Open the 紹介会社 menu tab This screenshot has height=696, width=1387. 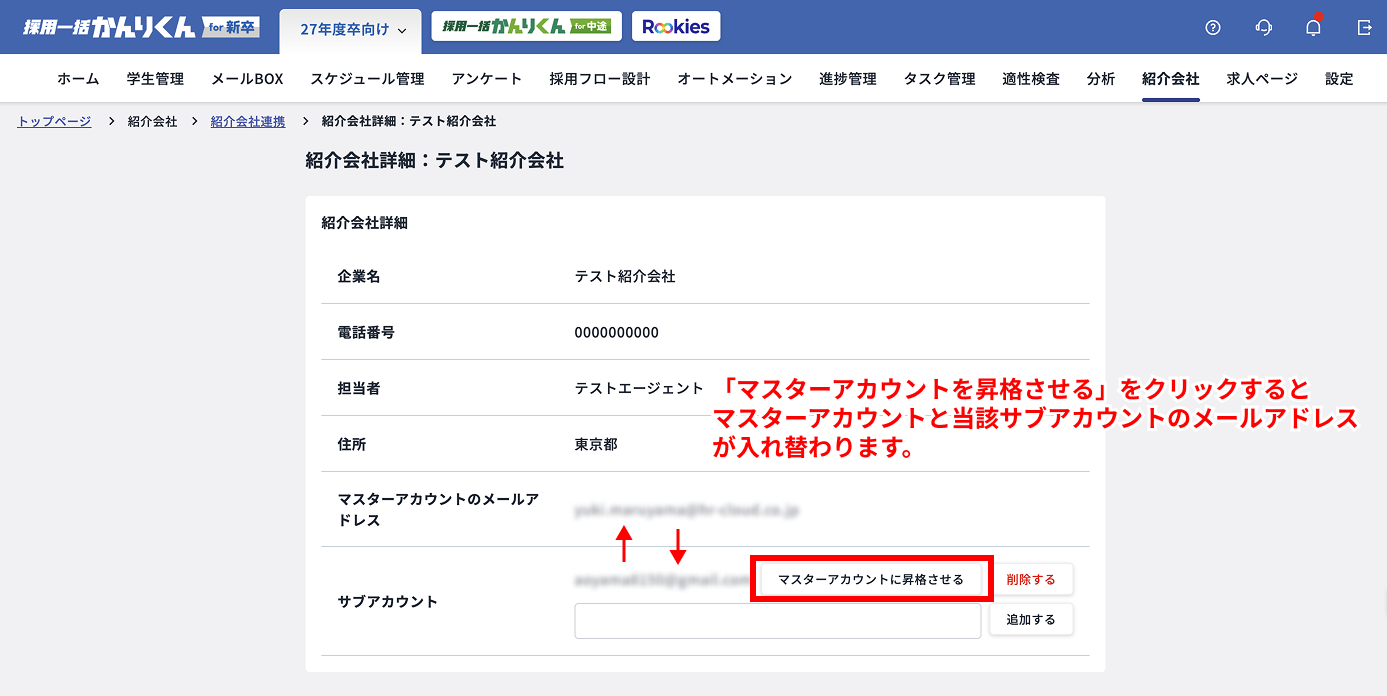coord(1170,79)
